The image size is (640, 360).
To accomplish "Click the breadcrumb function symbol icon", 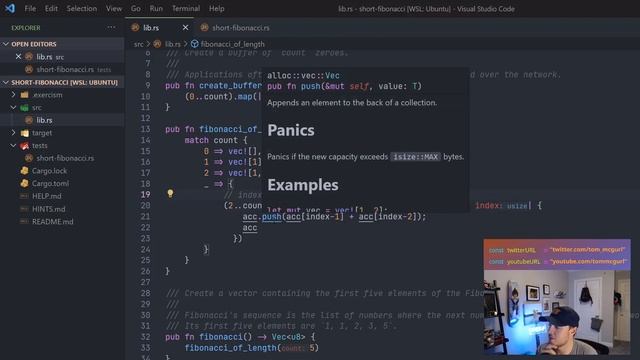I will tap(195, 44).
